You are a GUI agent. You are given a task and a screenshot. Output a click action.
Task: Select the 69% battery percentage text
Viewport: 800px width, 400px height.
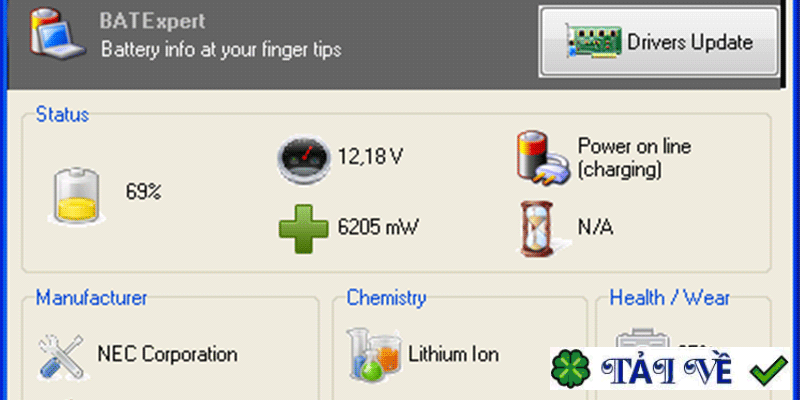coord(144,192)
